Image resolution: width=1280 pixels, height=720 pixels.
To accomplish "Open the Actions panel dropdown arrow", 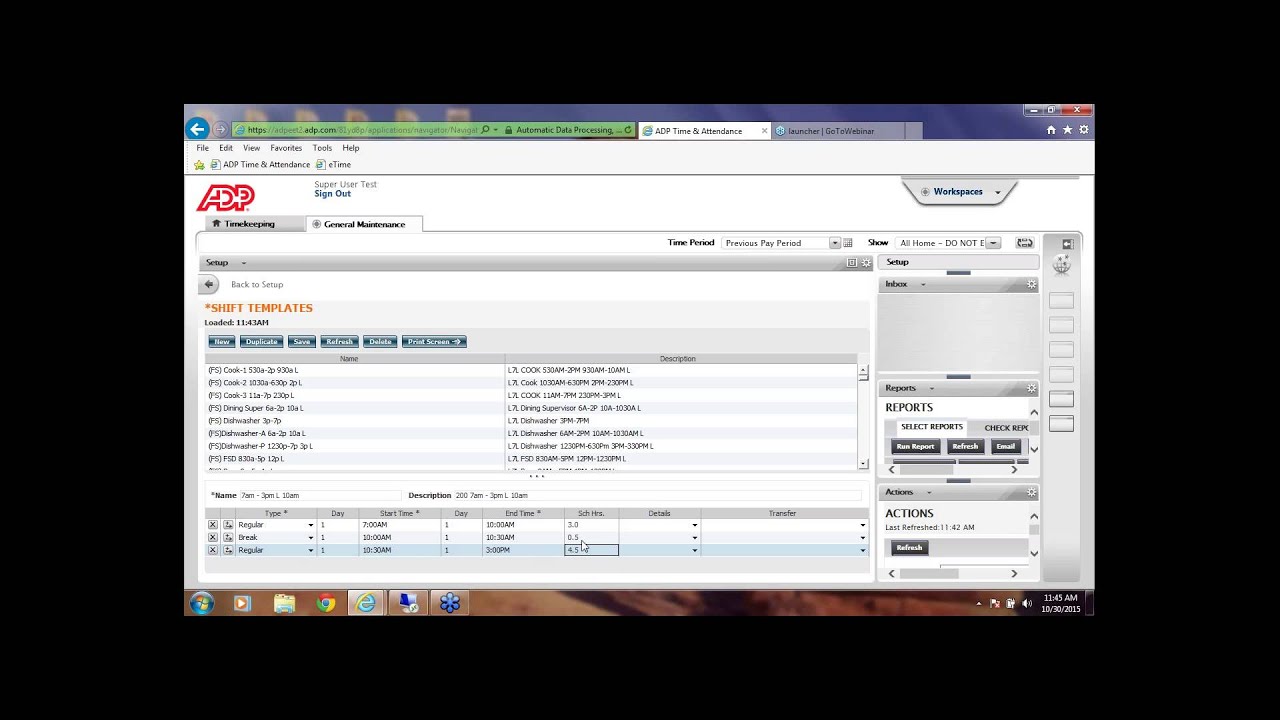I will (x=928, y=492).
